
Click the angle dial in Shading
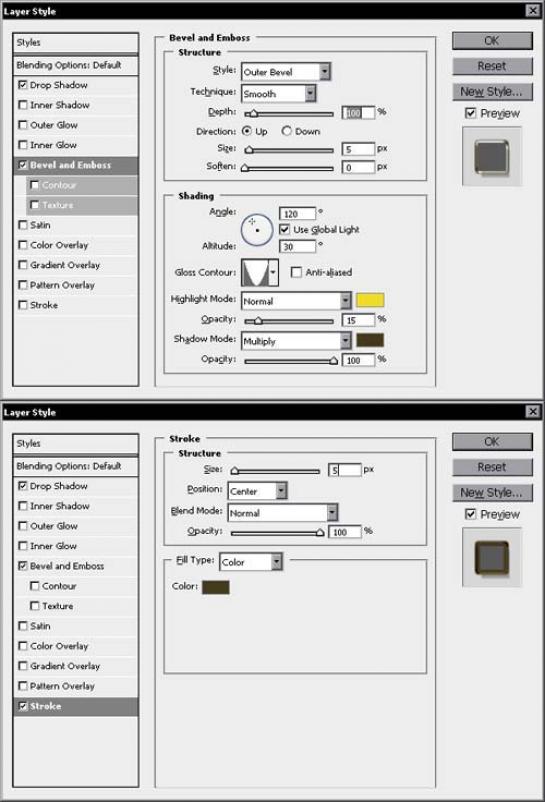point(256,230)
